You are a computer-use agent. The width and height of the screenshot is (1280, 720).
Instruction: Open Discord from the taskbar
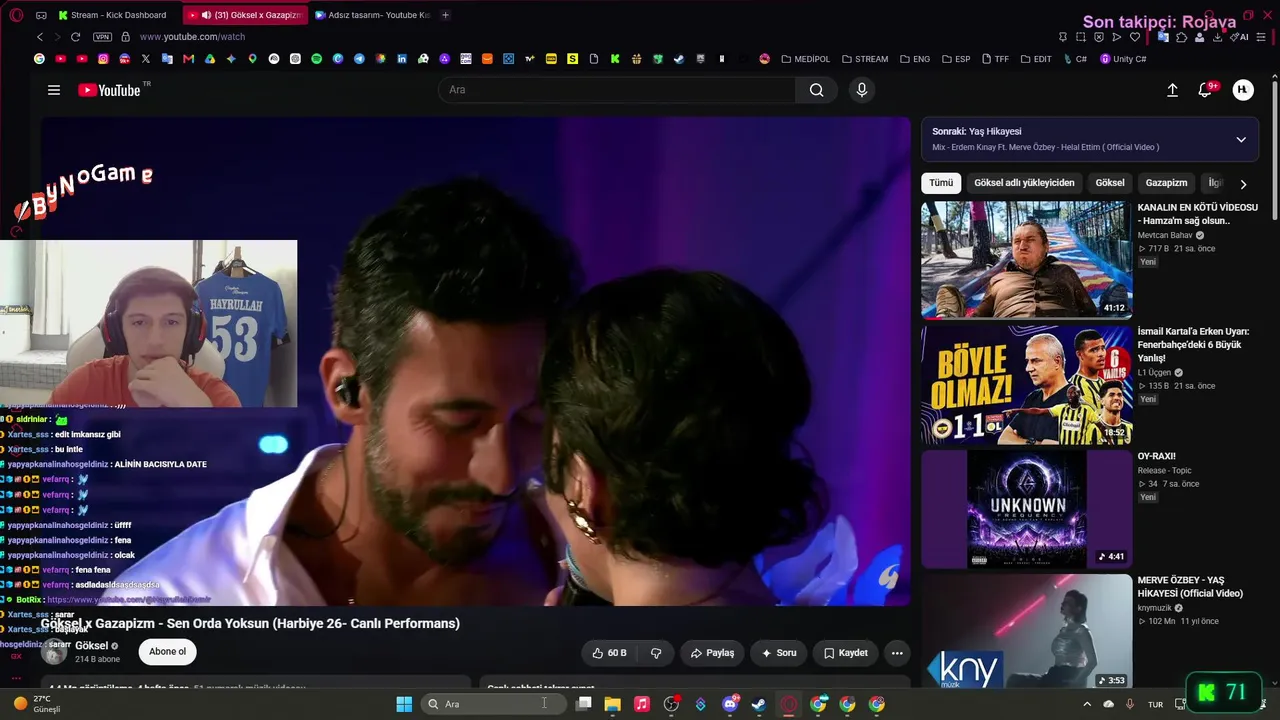[x=730, y=704]
